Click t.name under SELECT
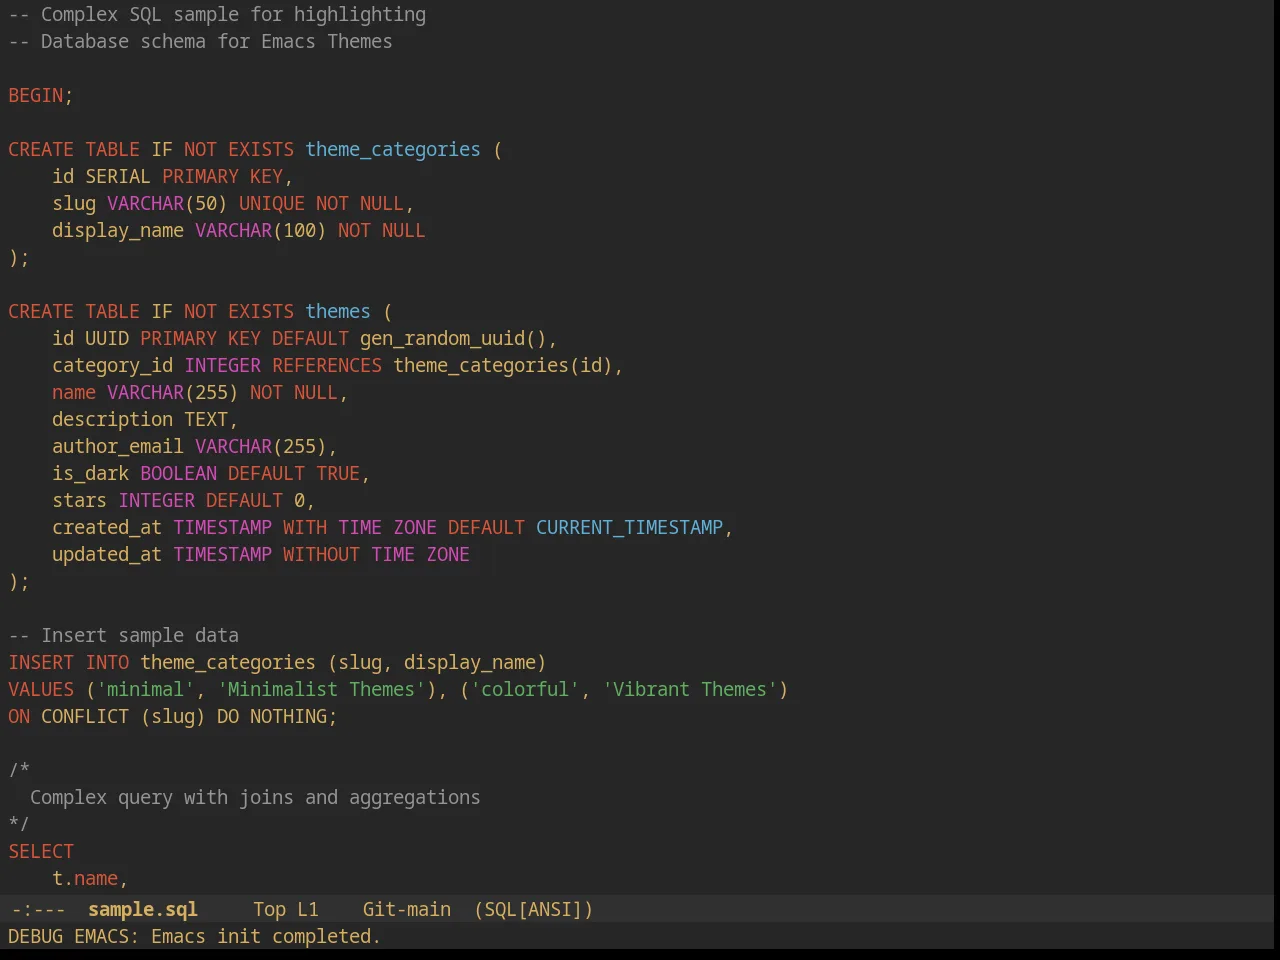The image size is (1280, 960). click(x=85, y=878)
